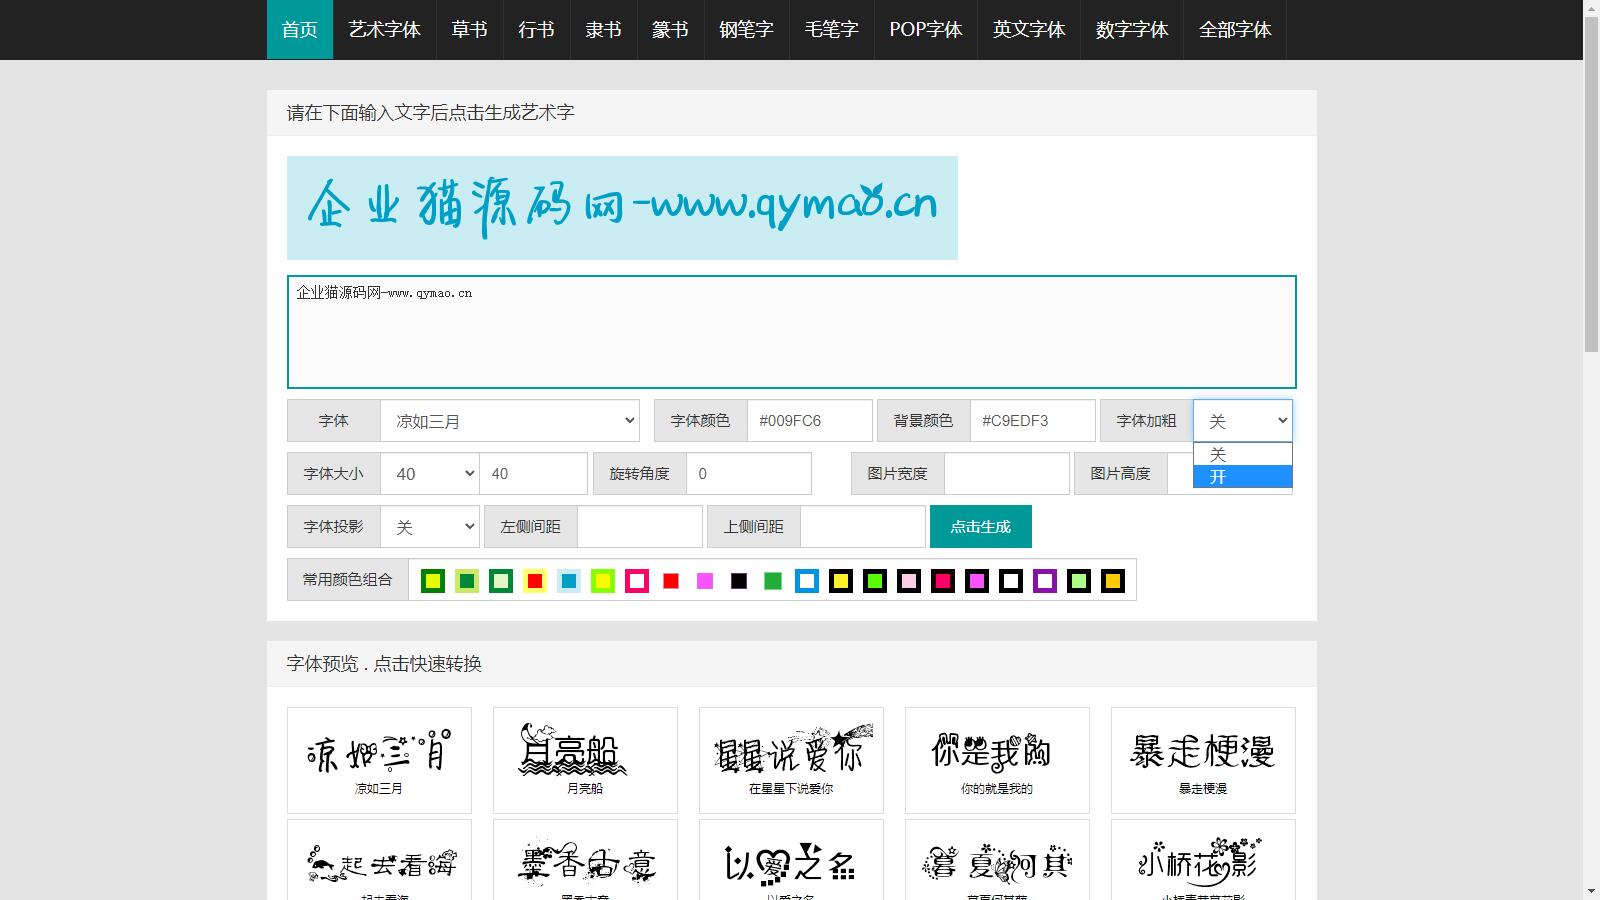The height and width of the screenshot is (900, 1600).
Task: Click the 字体颜色 hex color field
Action: pos(809,421)
